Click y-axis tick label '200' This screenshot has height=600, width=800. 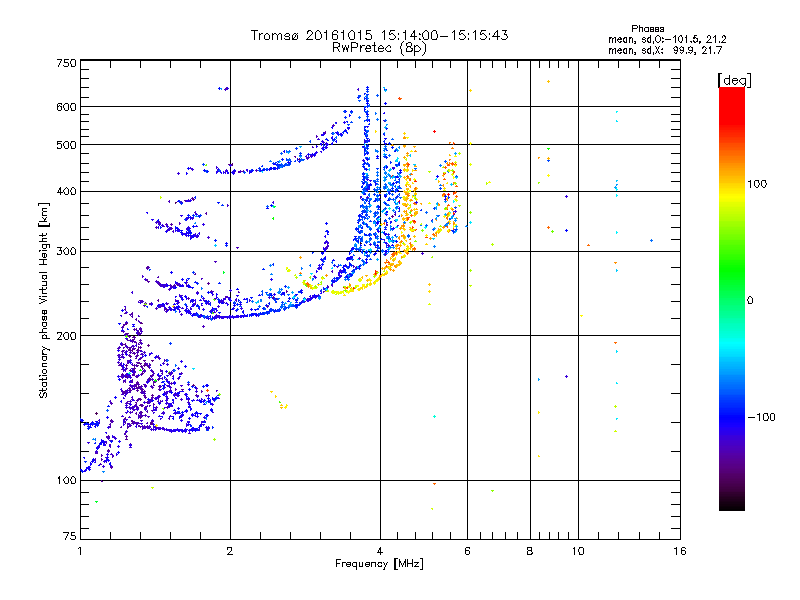(x=66, y=336)
